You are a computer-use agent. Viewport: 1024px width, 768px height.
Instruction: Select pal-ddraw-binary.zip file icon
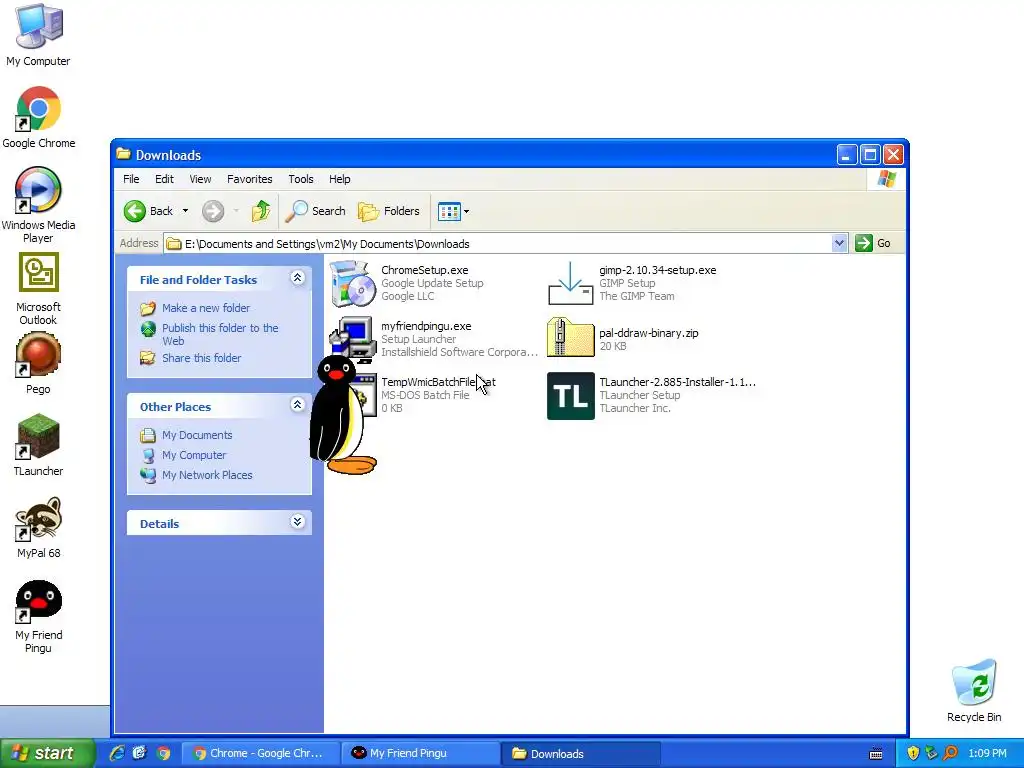[570, 338]
